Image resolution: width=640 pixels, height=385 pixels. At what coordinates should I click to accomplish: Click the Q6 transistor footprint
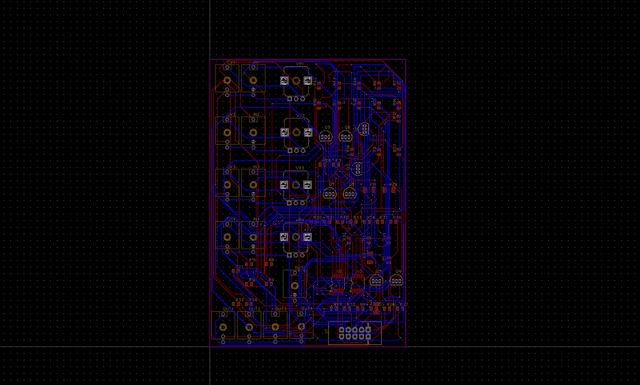pos(345,136)
